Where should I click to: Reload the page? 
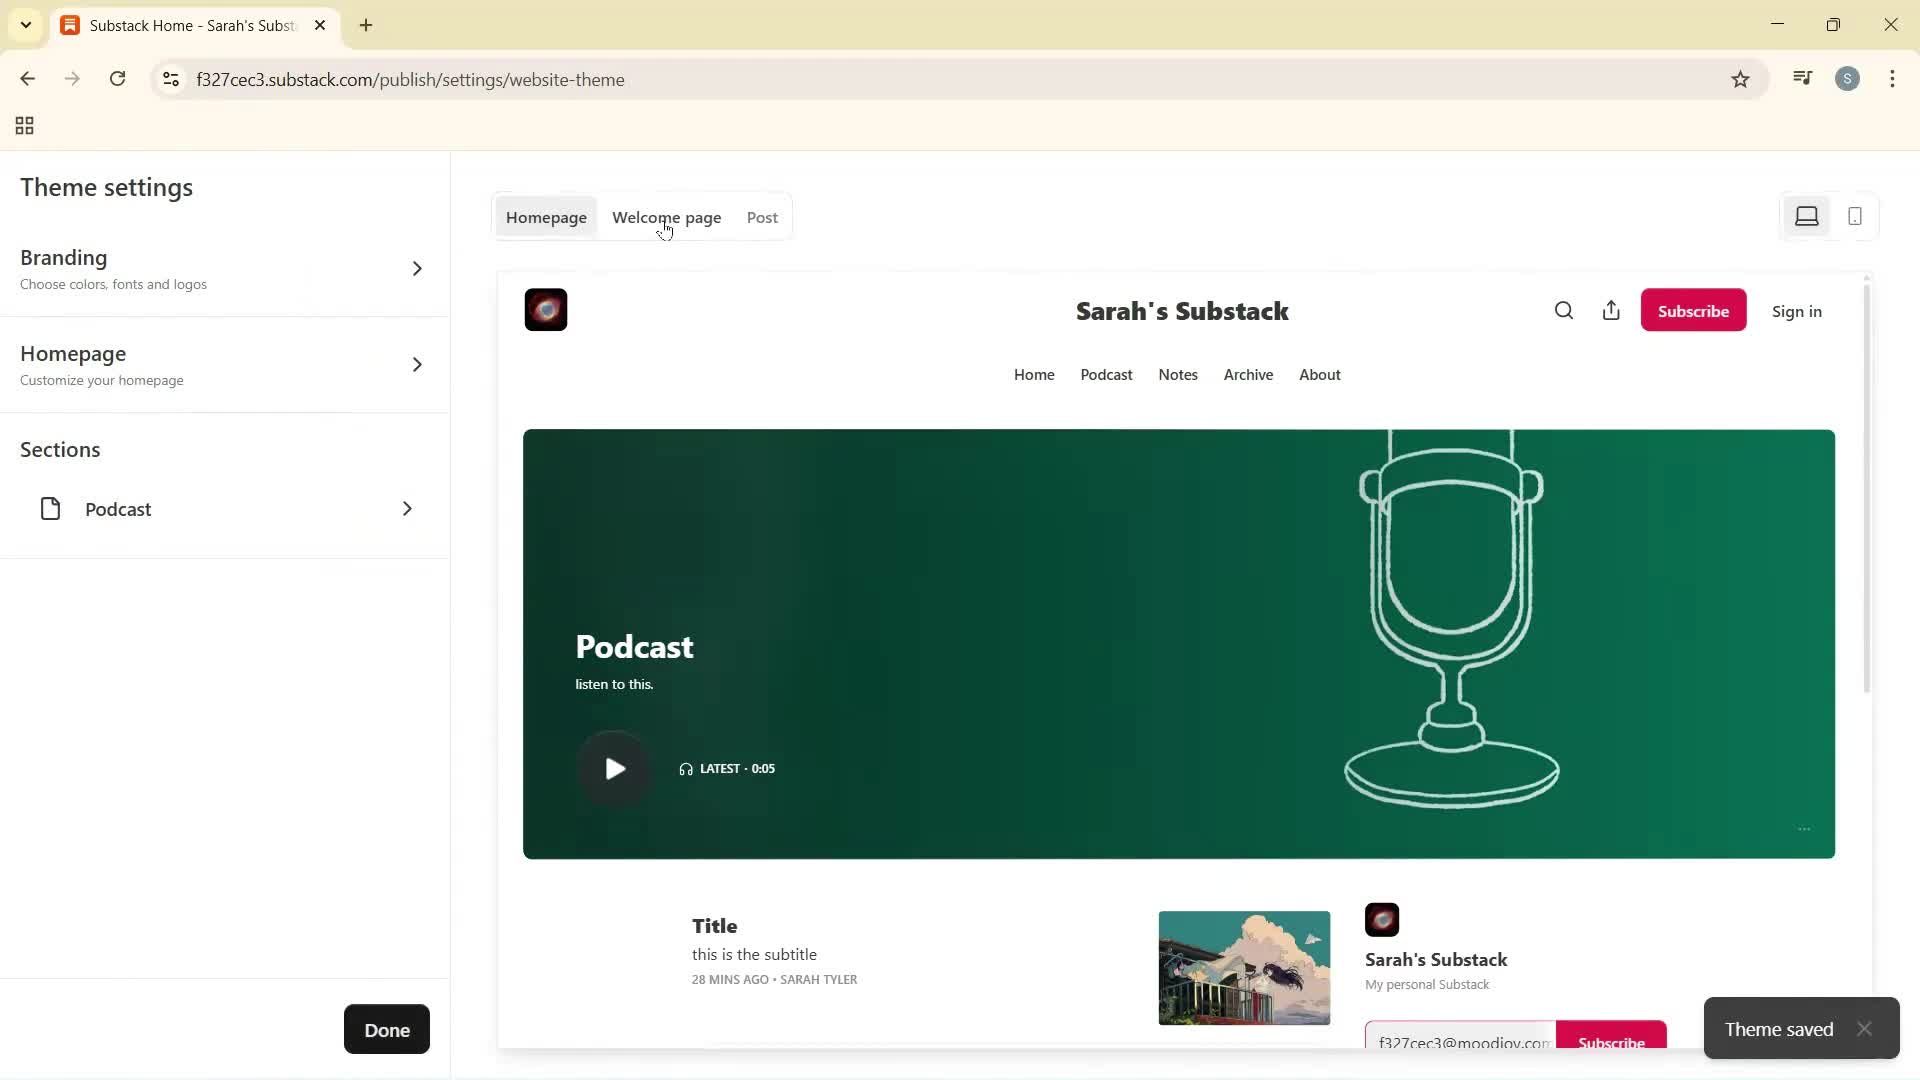pyautogui.click(x=117, y=79)
